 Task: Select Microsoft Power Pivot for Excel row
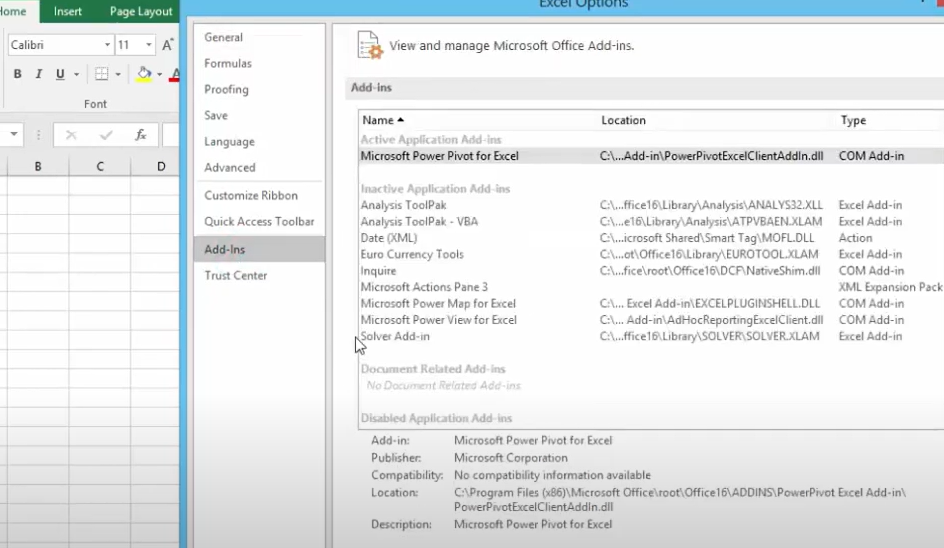651,156
